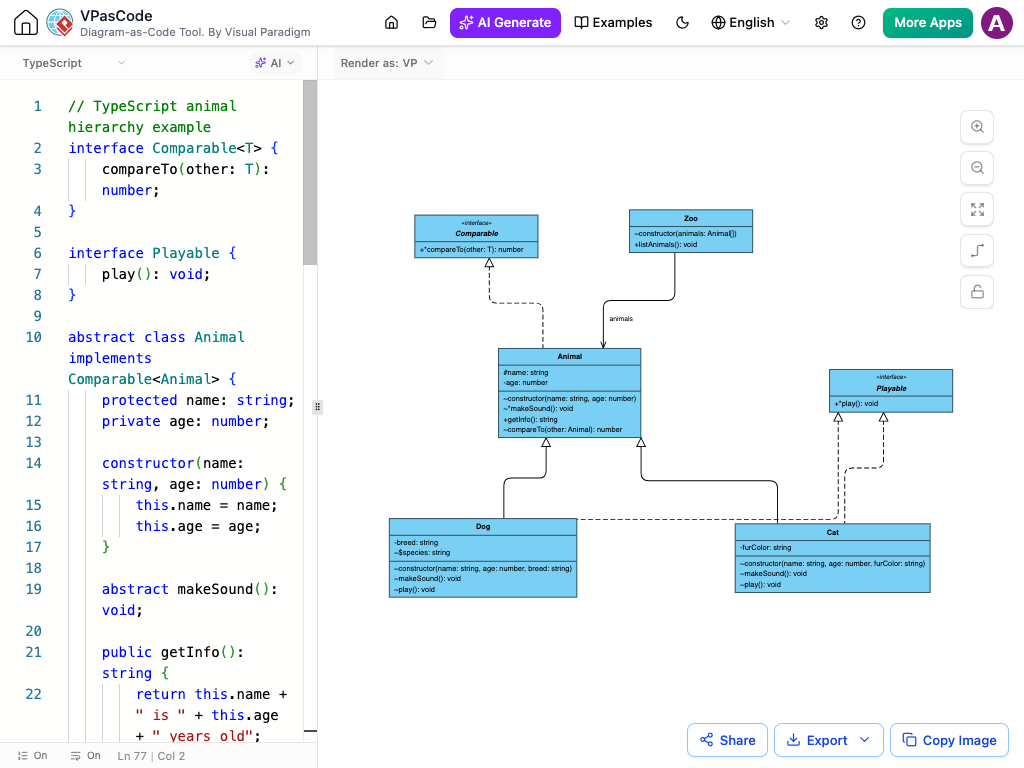Open the user avatar A menu
The image size is (1024, 768).
click(997, 23)
